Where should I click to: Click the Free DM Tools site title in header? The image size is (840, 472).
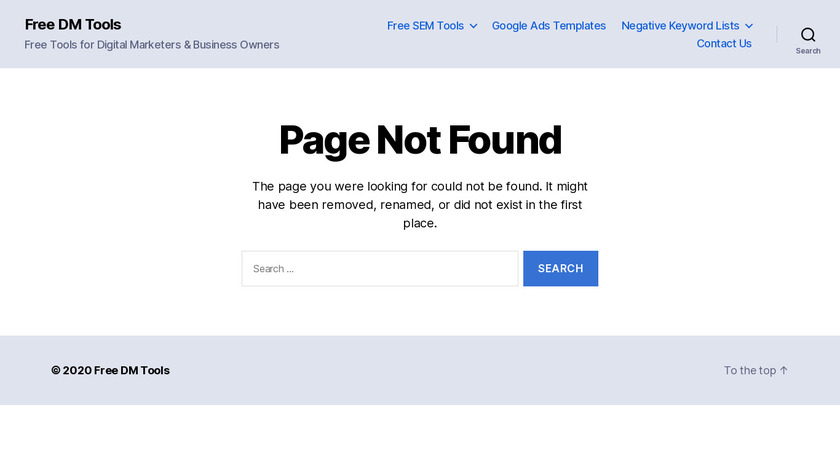tap(73, 24)
